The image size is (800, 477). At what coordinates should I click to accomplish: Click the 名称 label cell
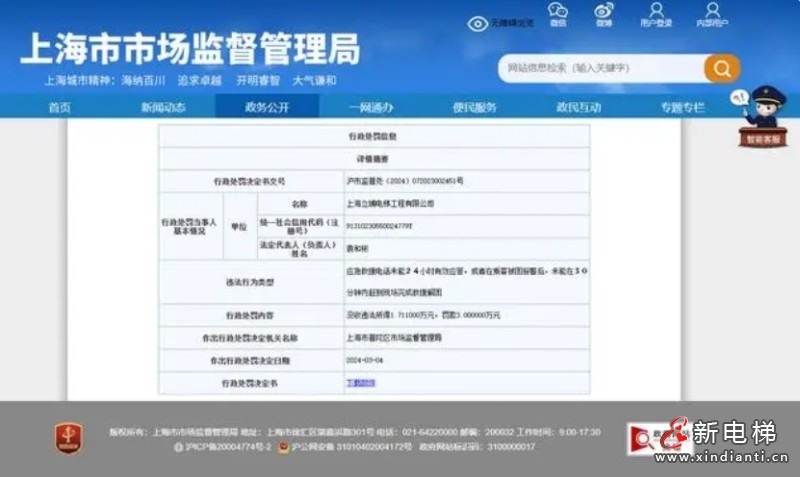tap(300, 204)
